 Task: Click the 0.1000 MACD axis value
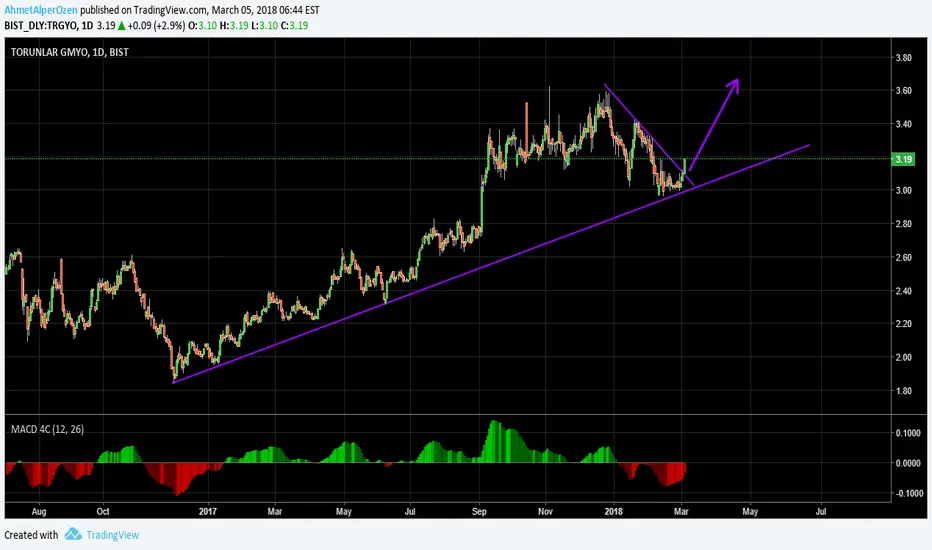click(908, 433)
